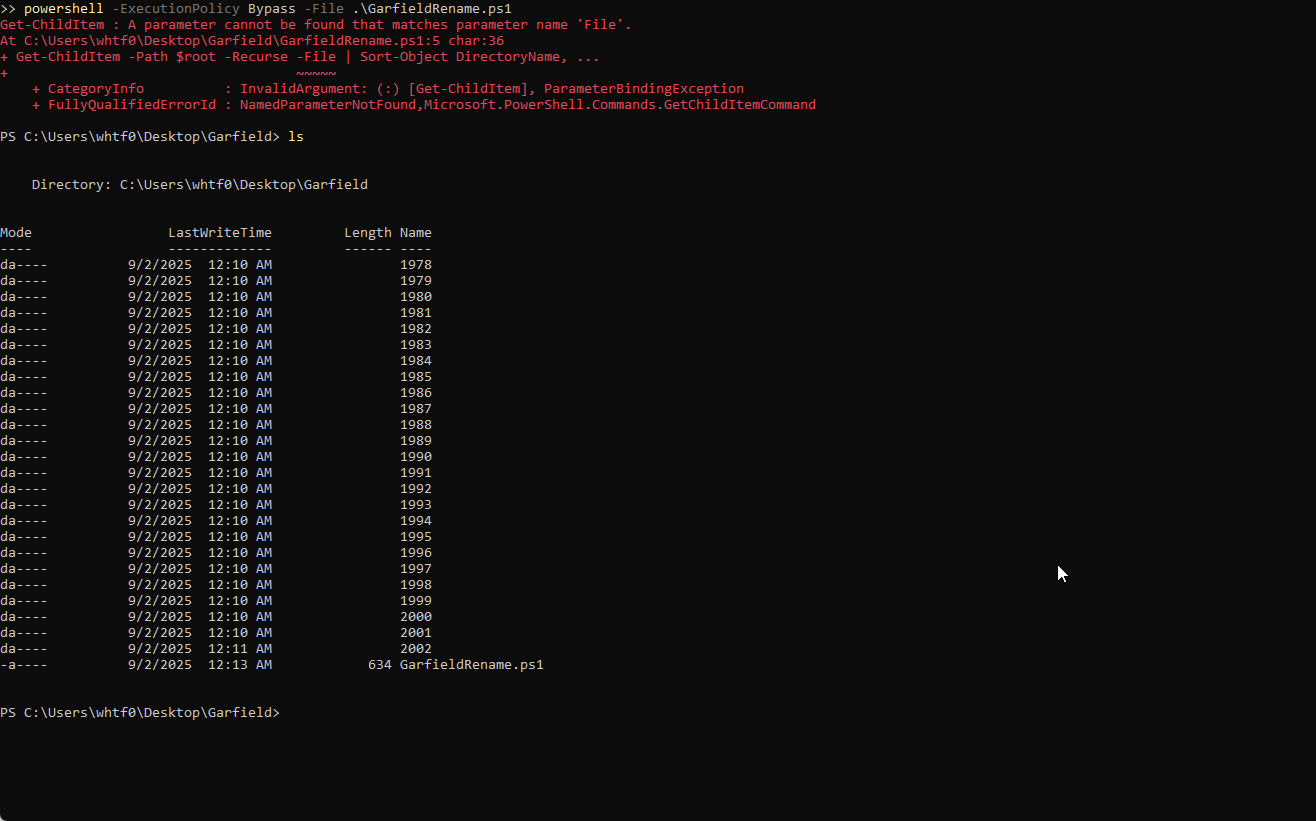Image resolution: width=1316 pixels, height=821 pixels.
Task: Click the 1985 folder entry name
Action: pos(415,377)
